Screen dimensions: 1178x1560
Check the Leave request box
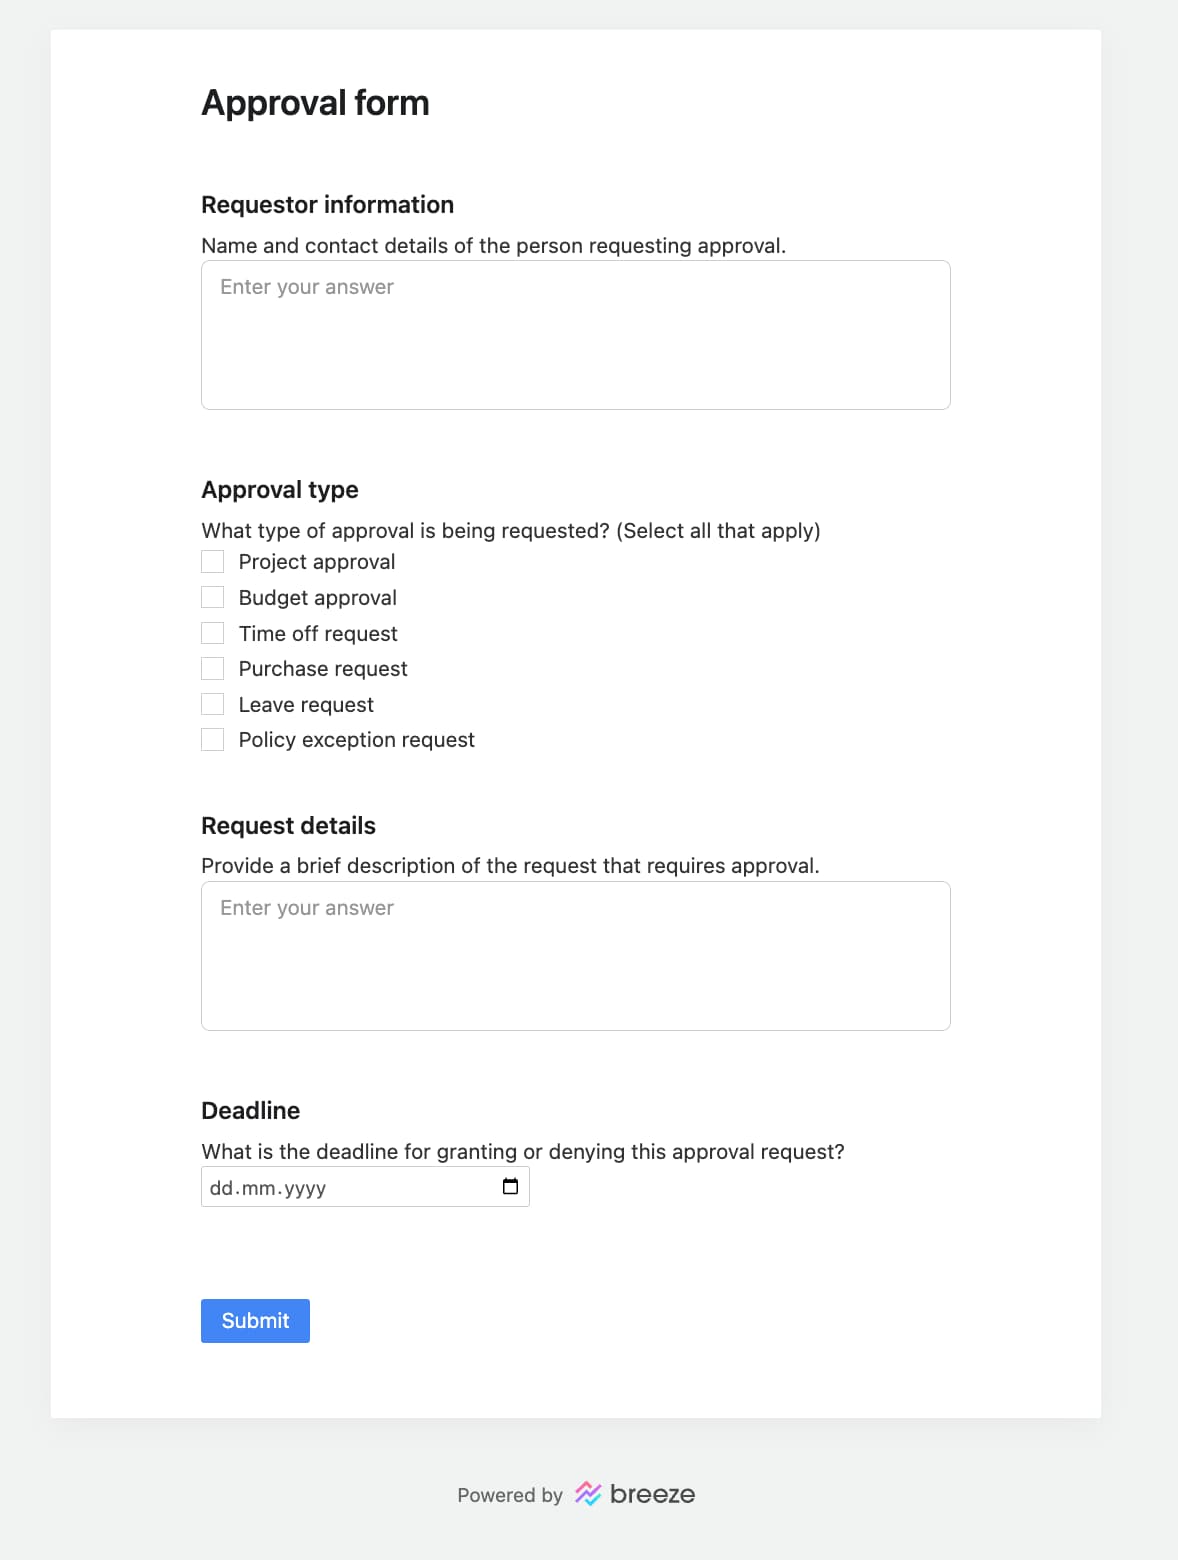(212, 703)
